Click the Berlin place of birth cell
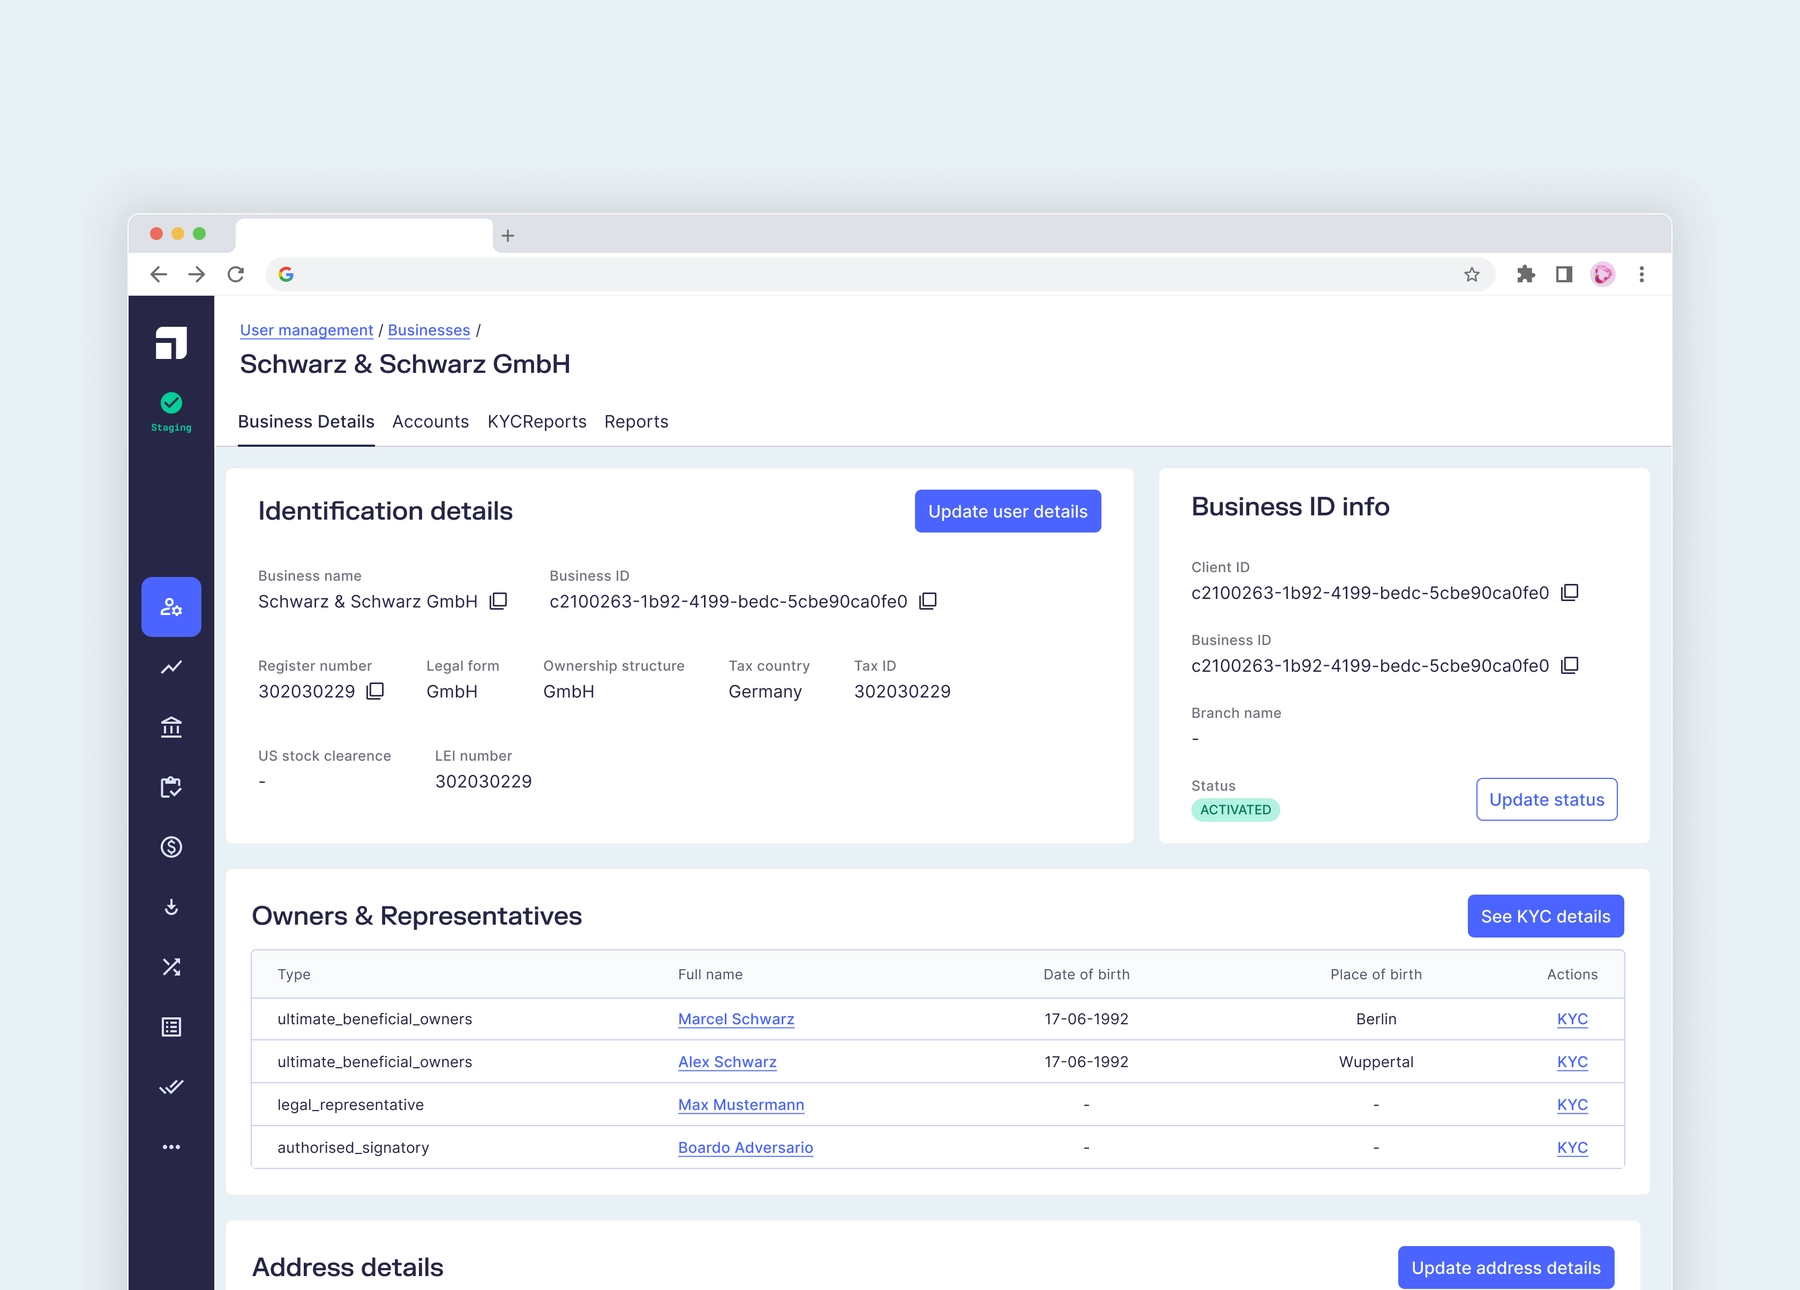Image resolution: width=1800 pixels, height=1290 pixels. (1376, 1019)
